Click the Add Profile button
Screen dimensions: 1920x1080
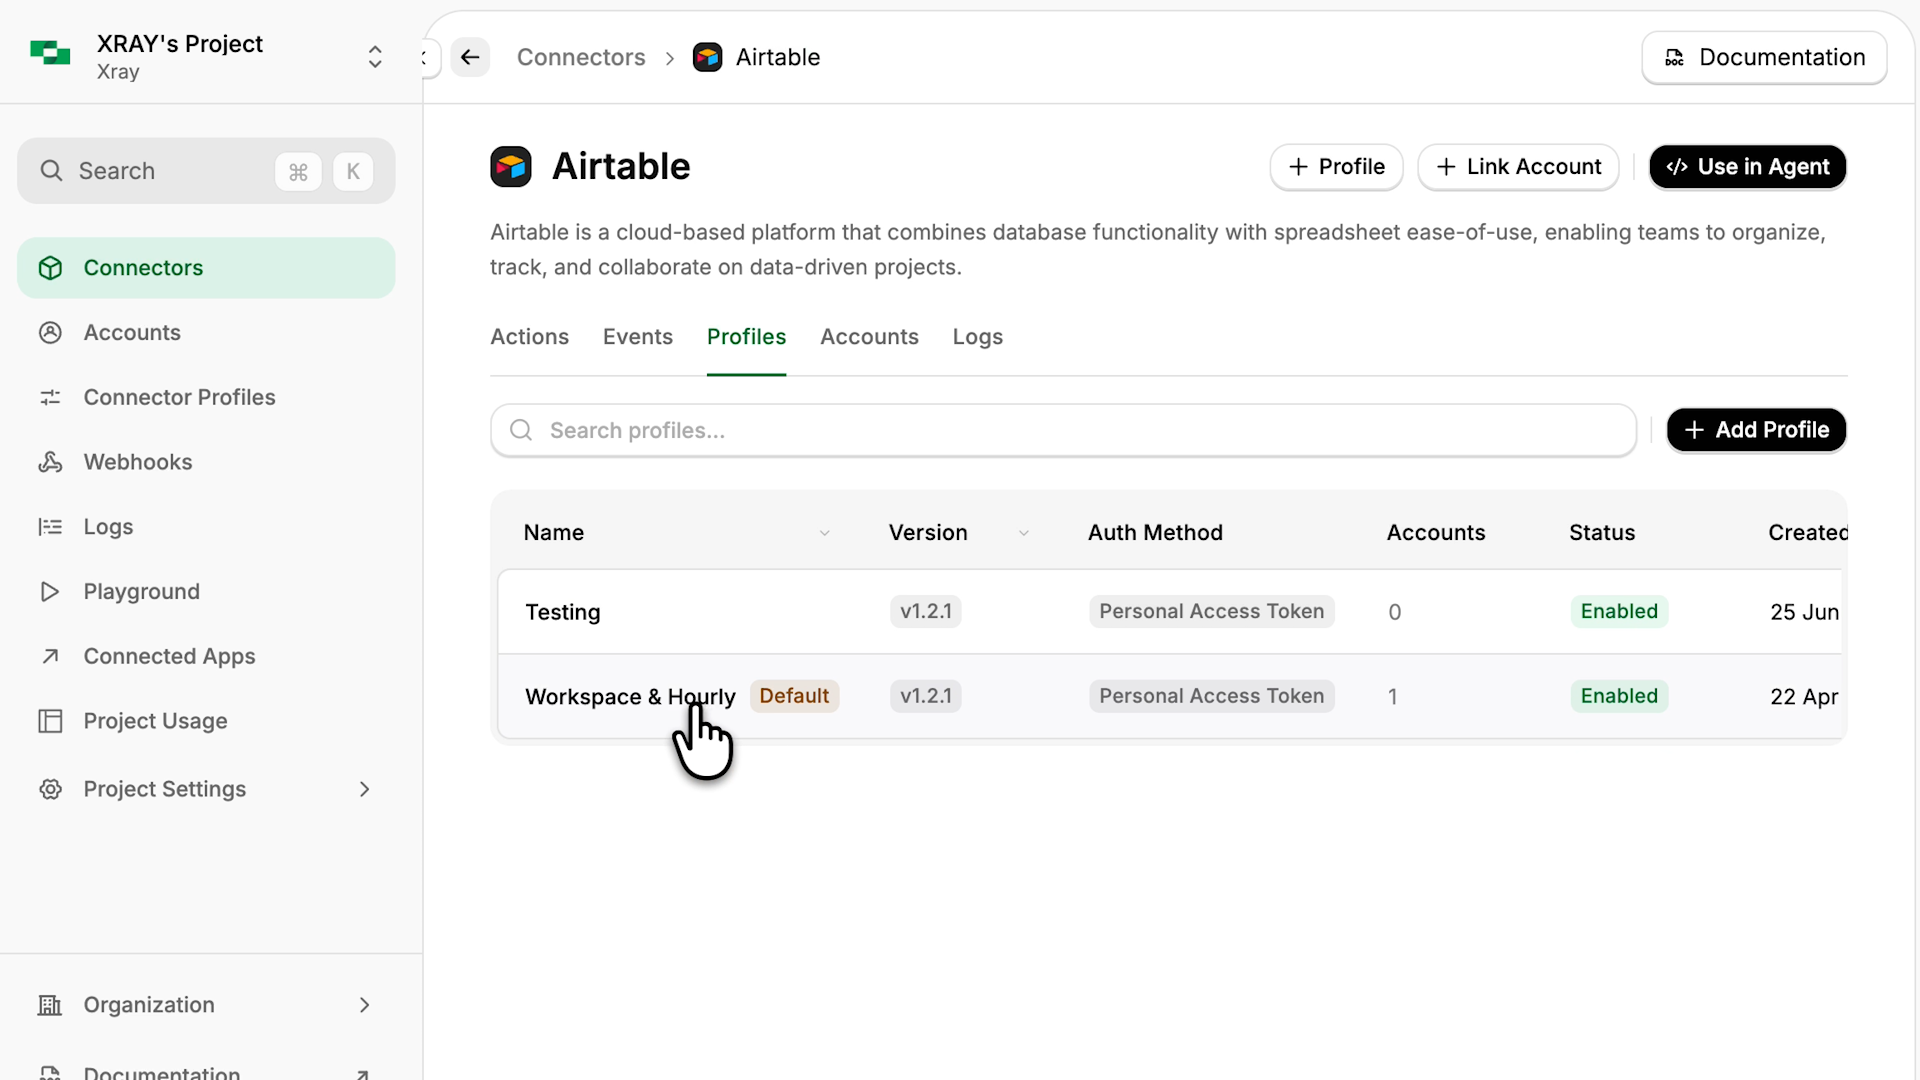pos(1756,430)
